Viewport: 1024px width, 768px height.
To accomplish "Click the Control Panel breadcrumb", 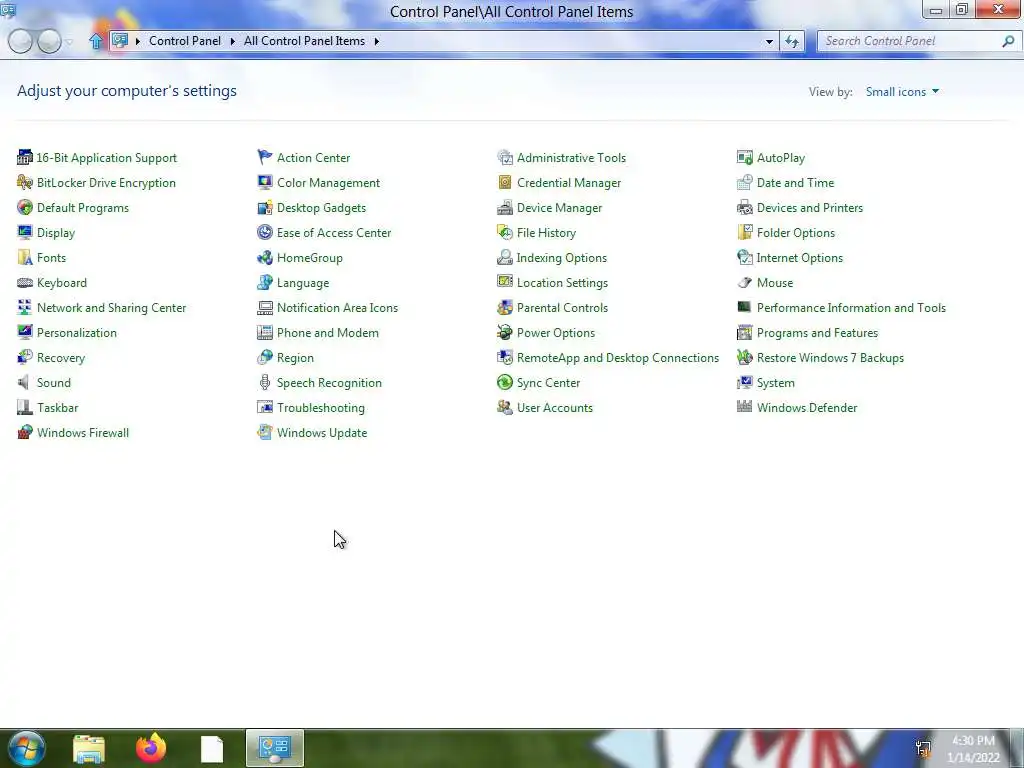I will coord(185,40).
